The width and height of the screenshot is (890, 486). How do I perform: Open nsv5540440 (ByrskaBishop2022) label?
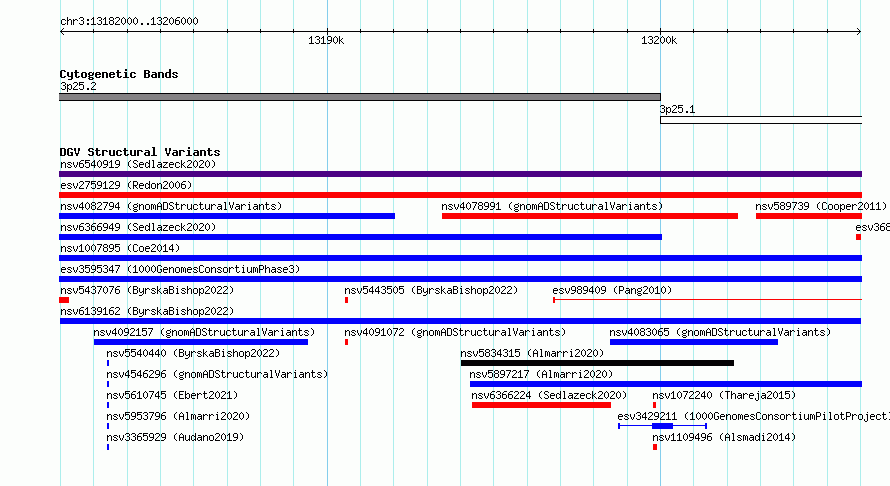click(x=193, y=353)
